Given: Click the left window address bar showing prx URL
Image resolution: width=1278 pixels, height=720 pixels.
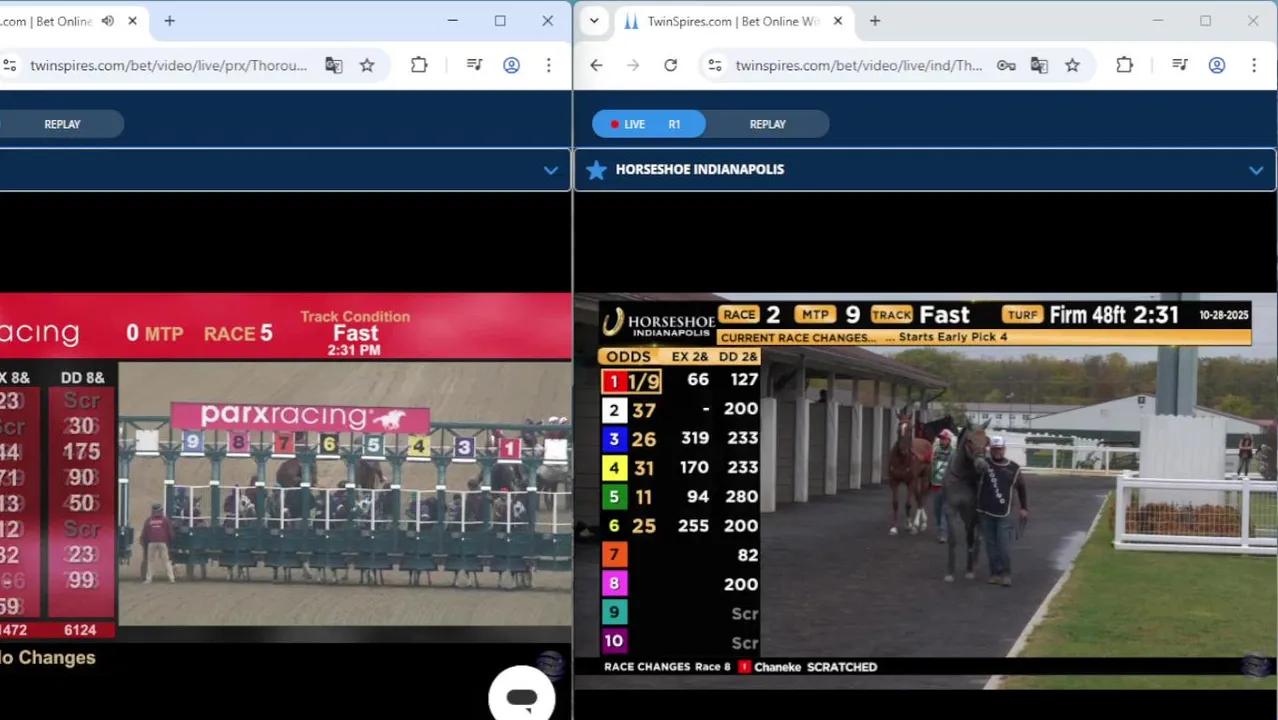Looking at the screenshot, I should tap(168, 65).
